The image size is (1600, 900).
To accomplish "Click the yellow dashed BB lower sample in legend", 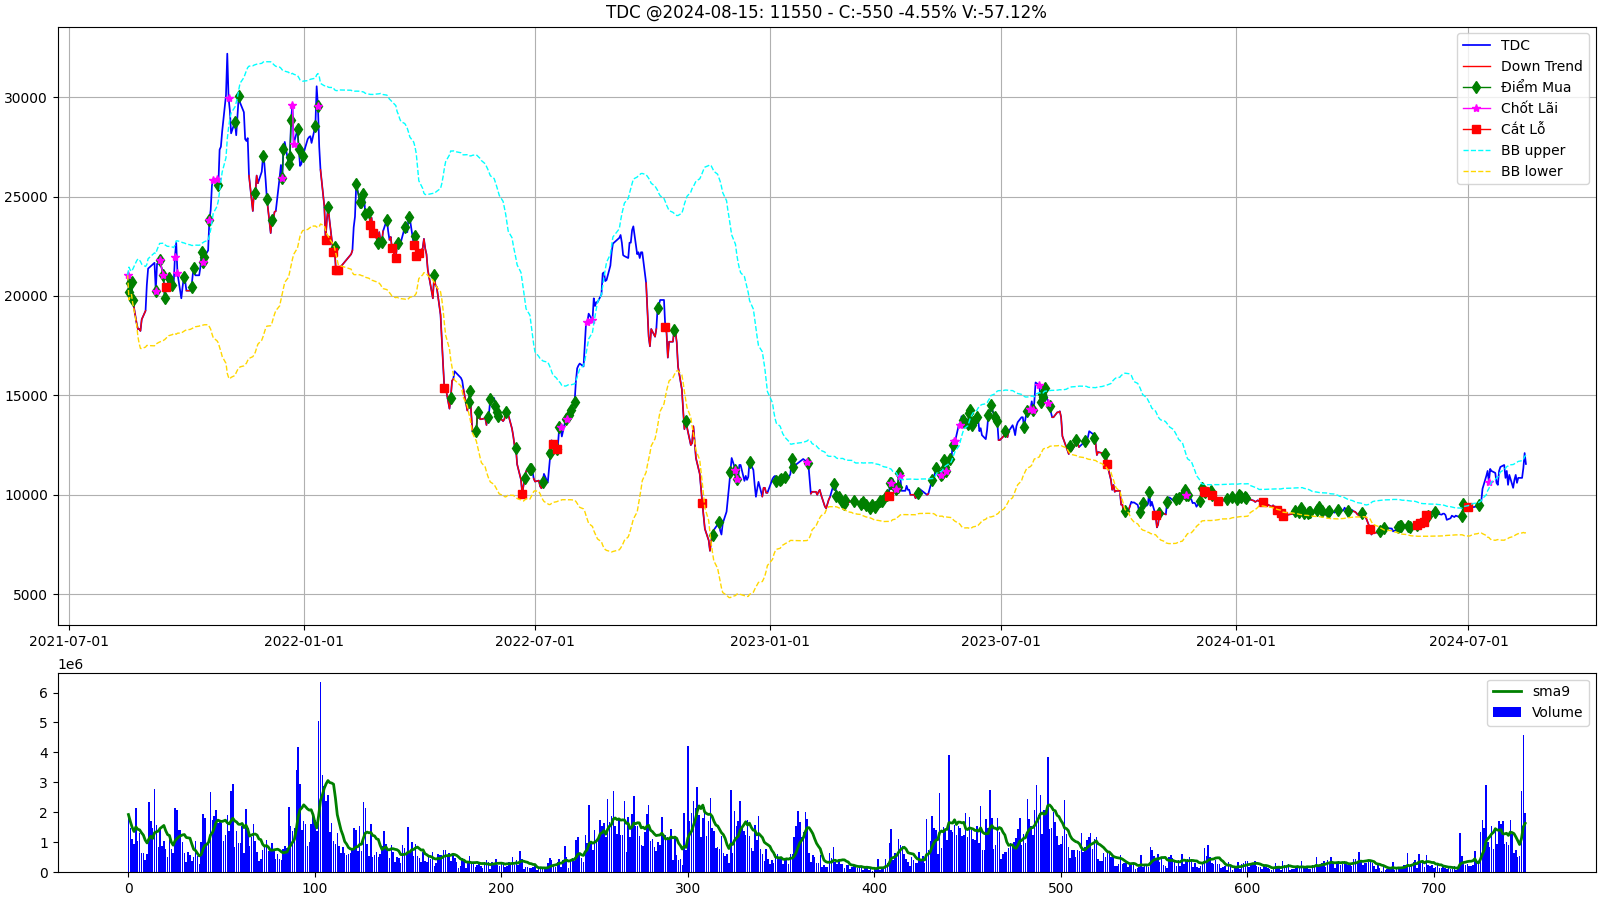I will click(1476, 171).
